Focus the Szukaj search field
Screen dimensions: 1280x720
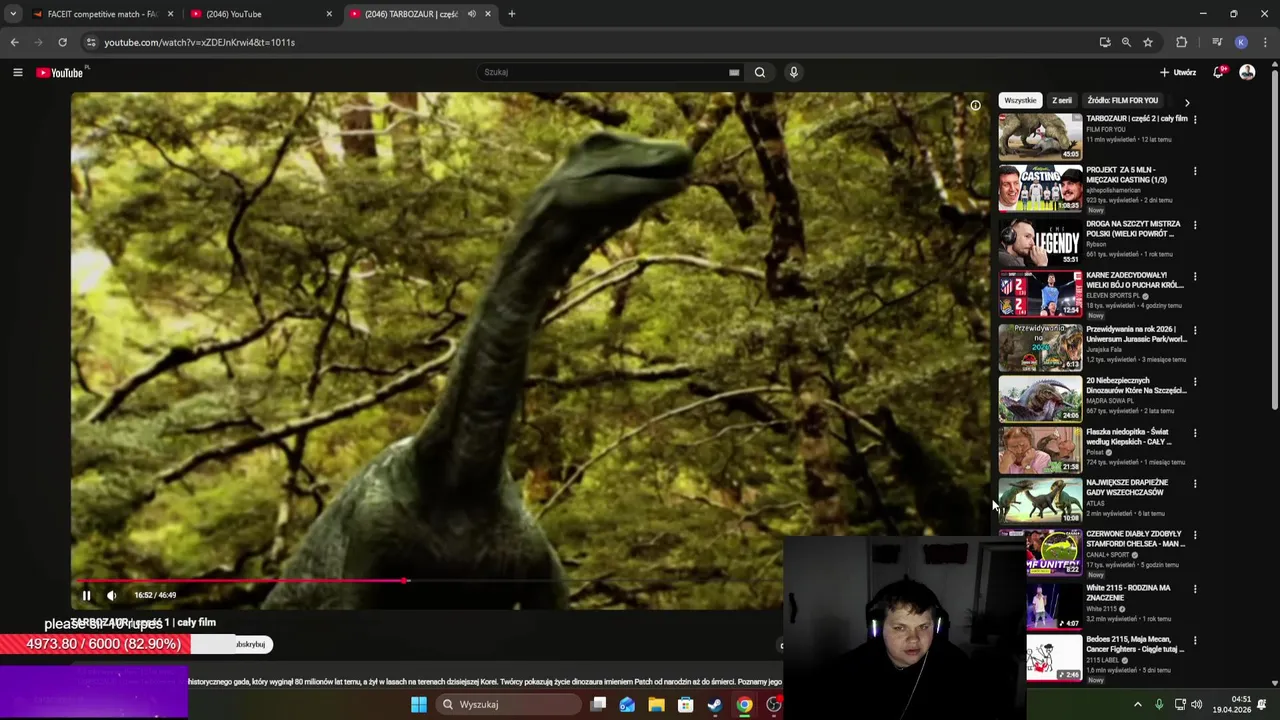tap(605, 72)
